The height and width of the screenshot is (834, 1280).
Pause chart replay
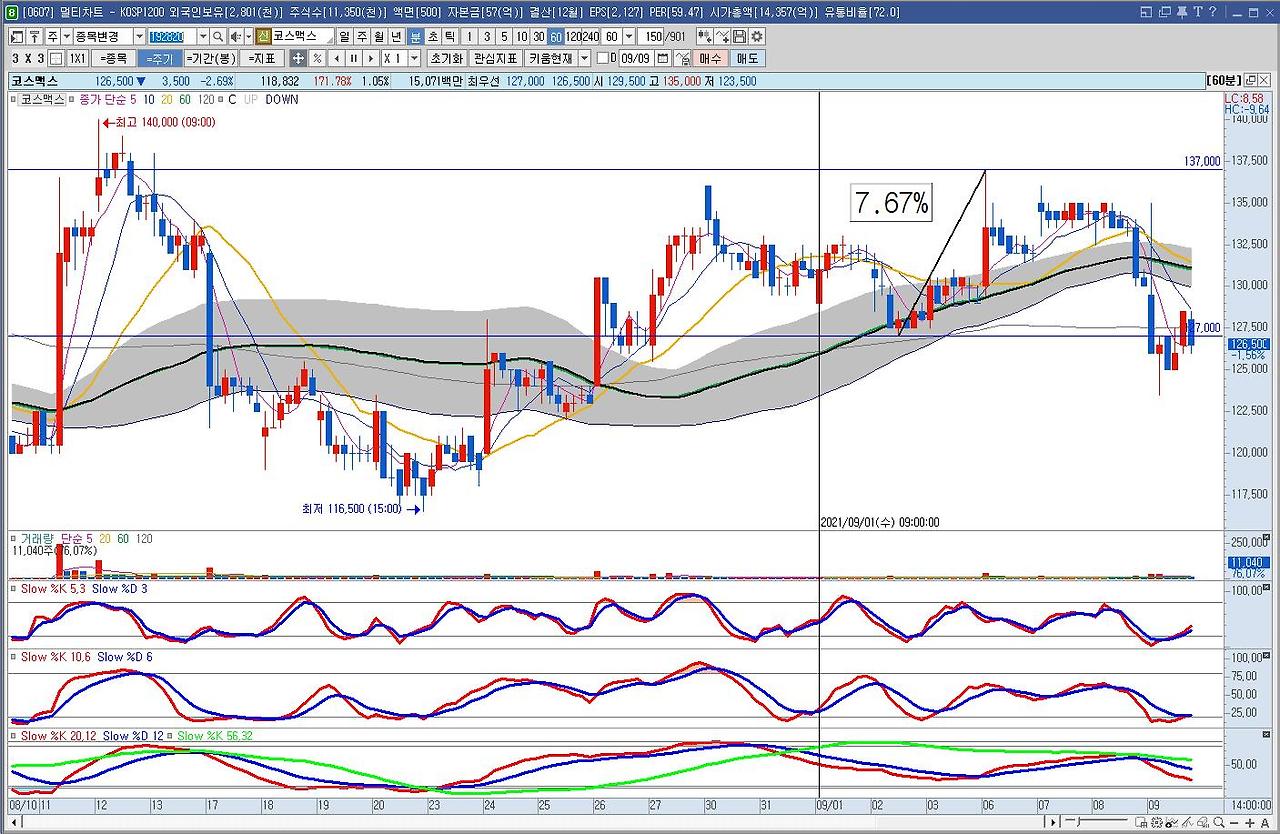point(353,59)
